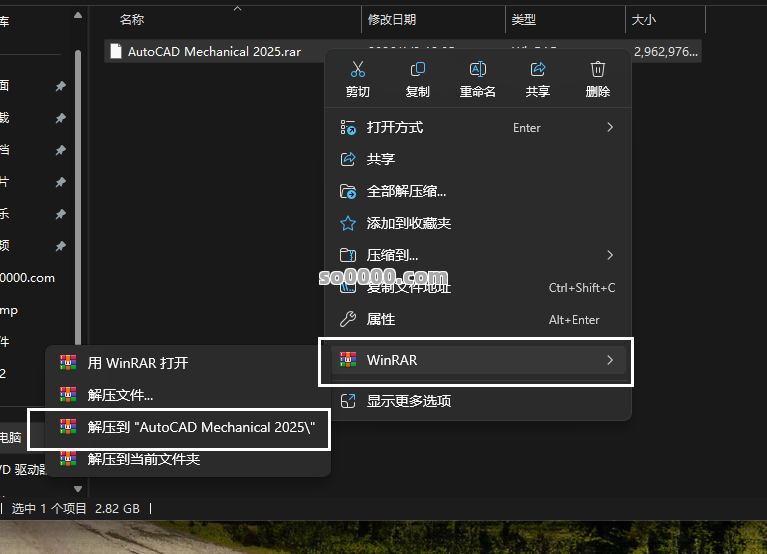This screenshot has width=767, height=554.
Task: Click the Share icon in top row
Action: (537, 69)
